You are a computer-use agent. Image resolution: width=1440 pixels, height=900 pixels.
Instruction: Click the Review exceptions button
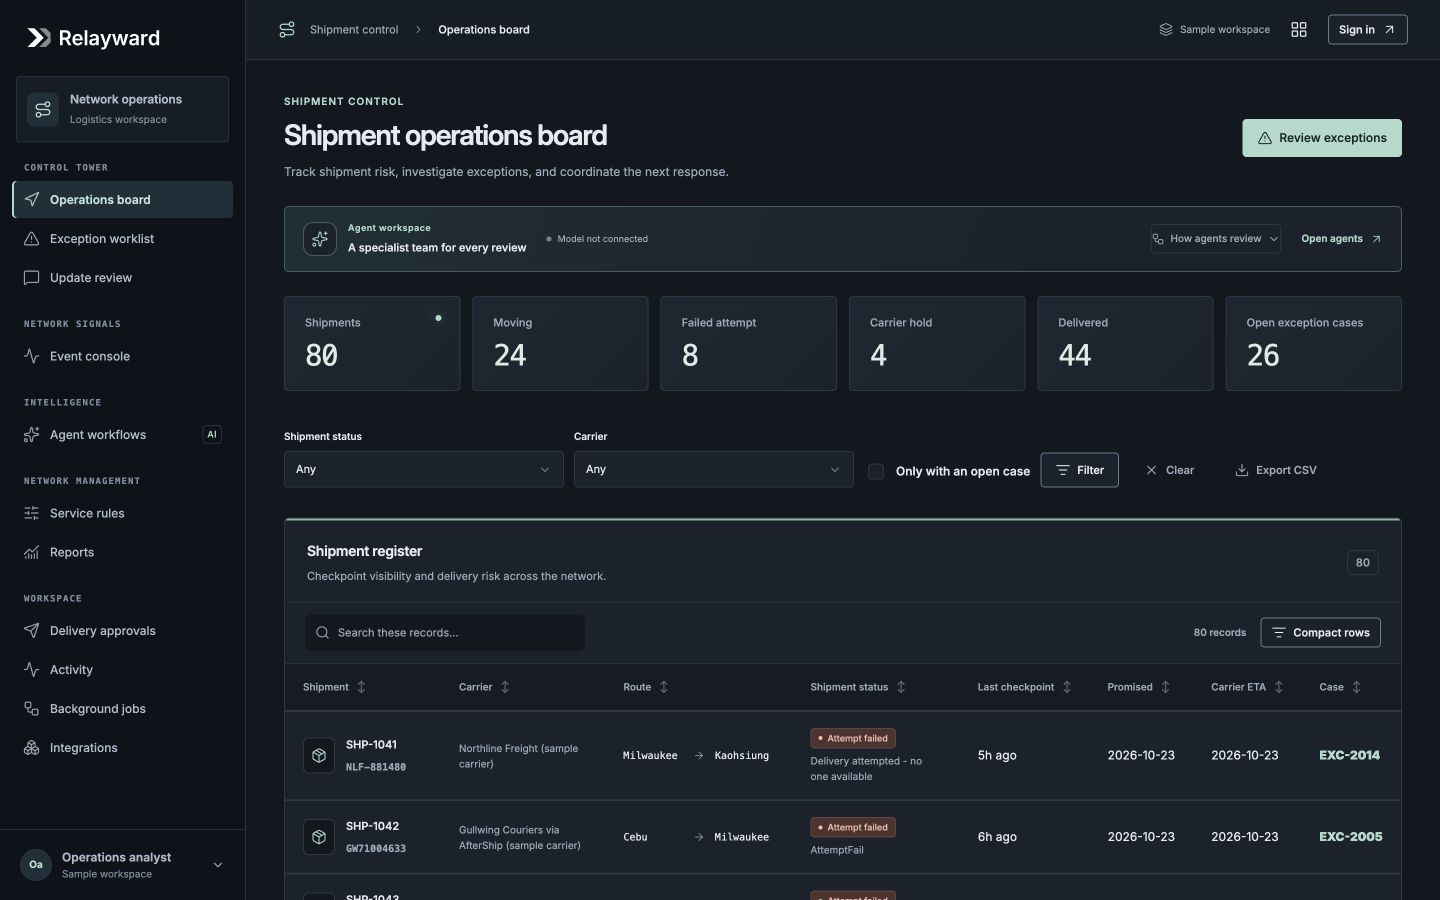click(1322, 138)
